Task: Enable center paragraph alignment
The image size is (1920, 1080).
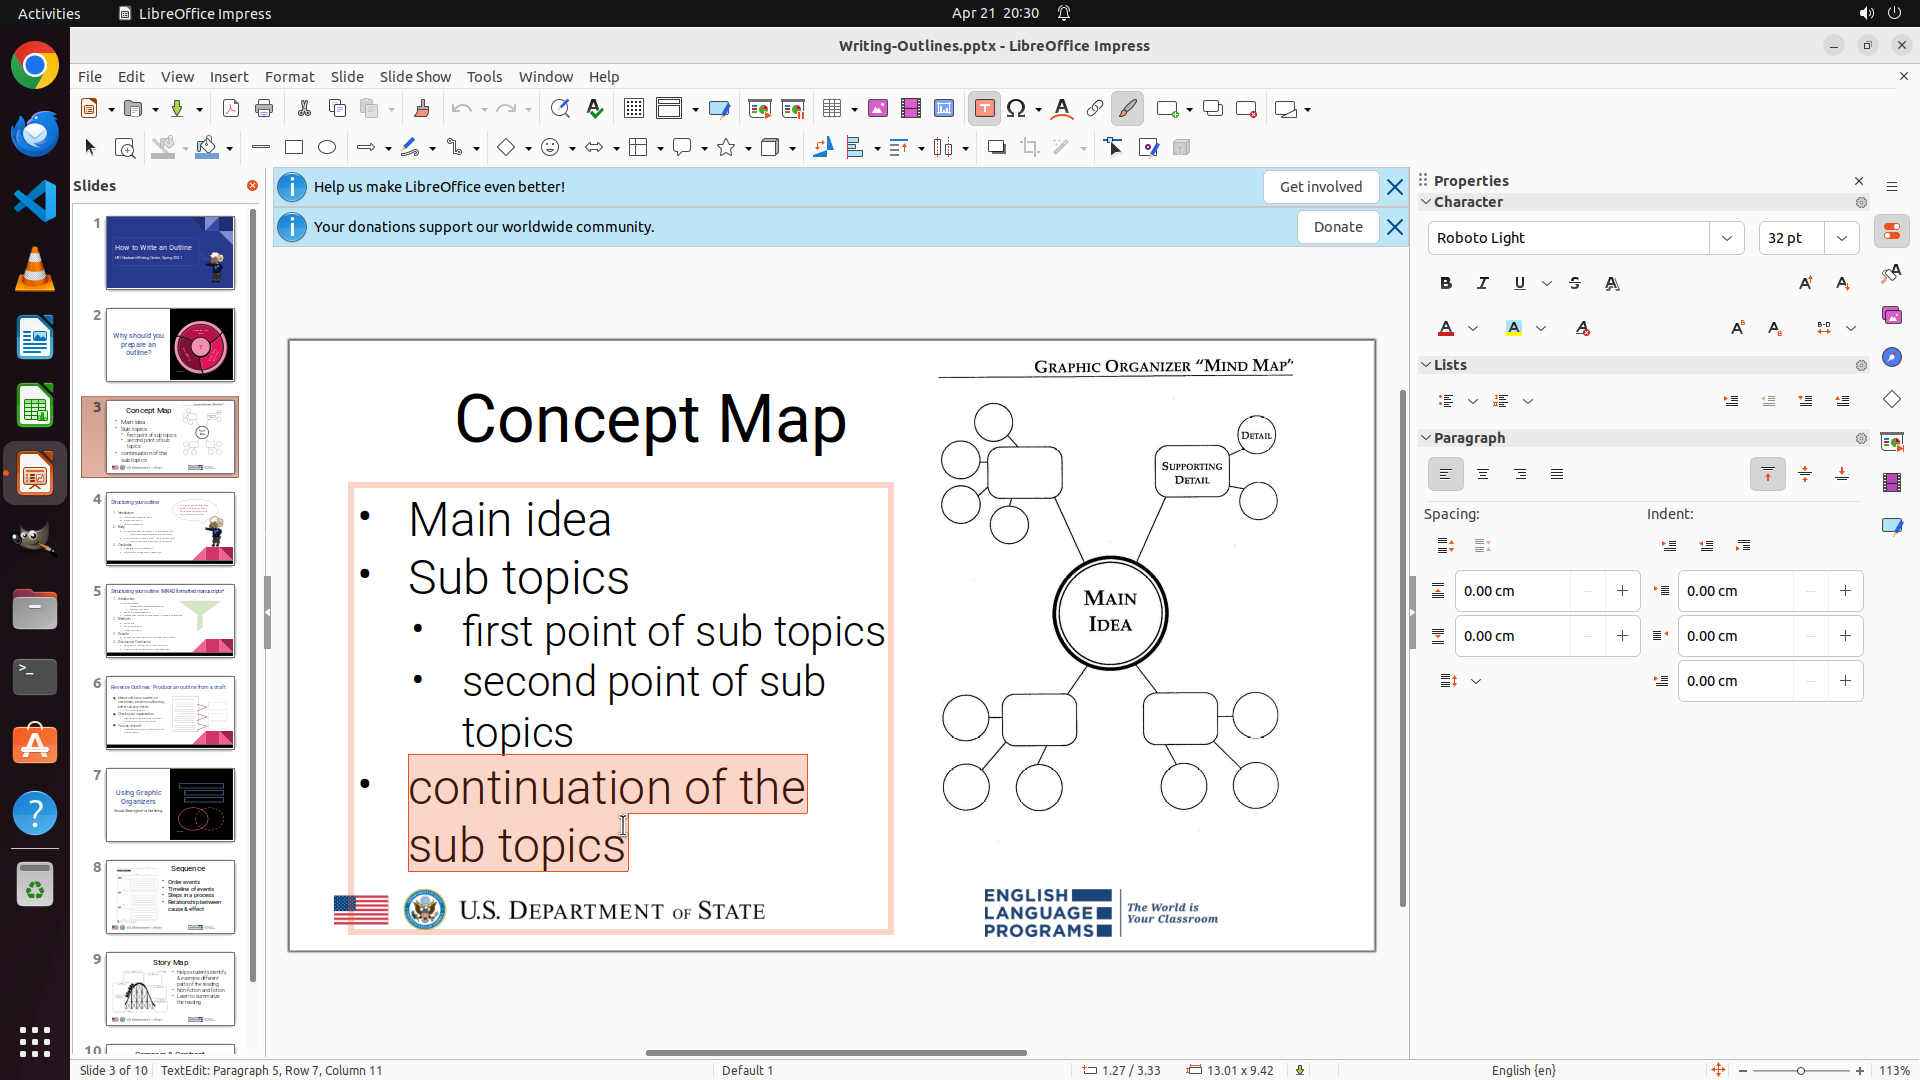Action: [1483, 475]
